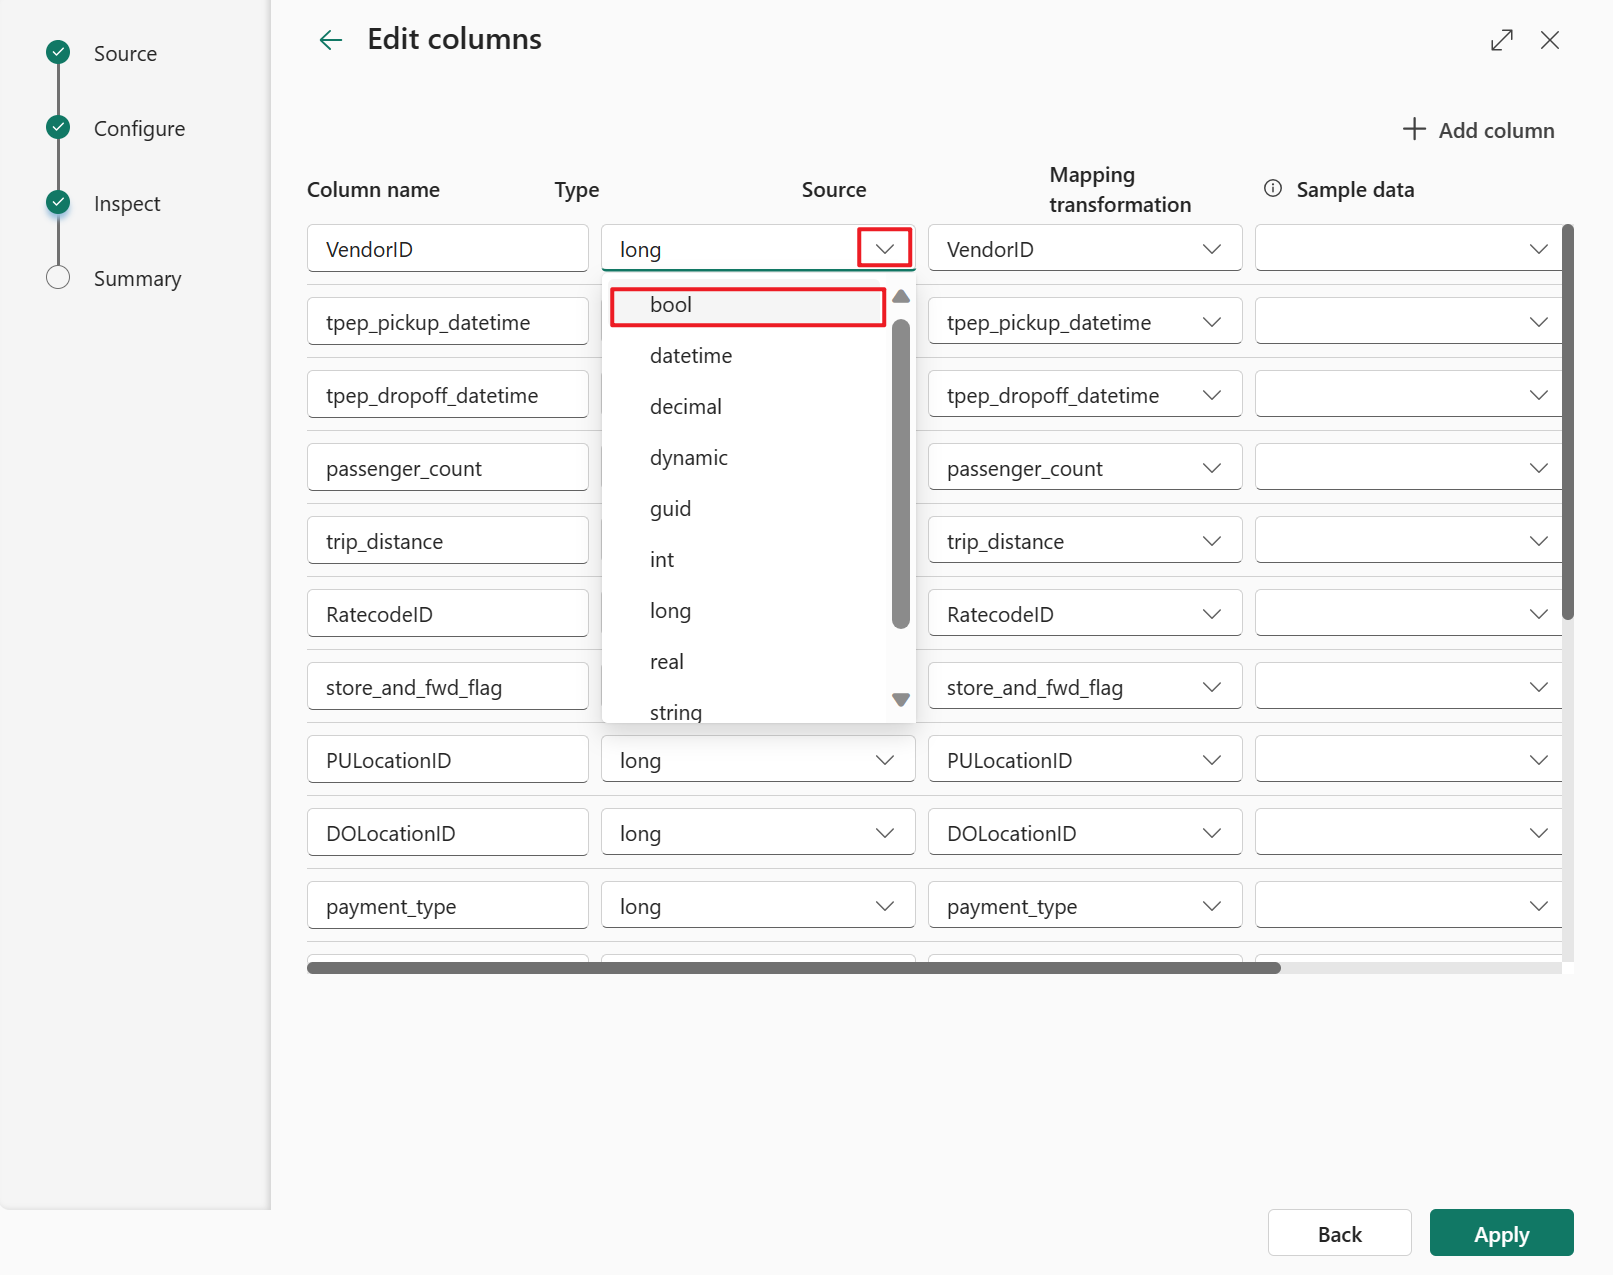Viewport: 1613px width, 1275px height.
Task: Select datetime from the type list
Action: (748, 356)
